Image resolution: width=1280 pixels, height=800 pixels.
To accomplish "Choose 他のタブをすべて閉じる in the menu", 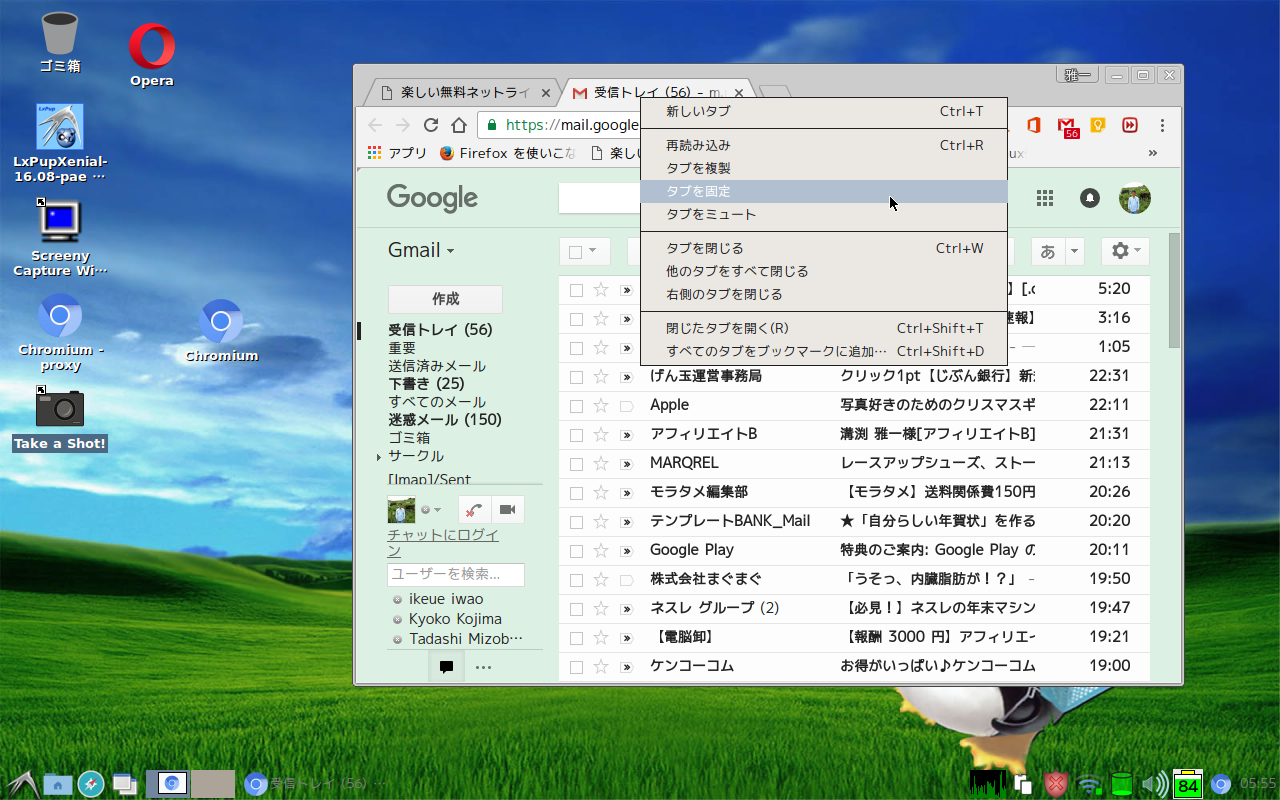I will (x=825, y=271).
